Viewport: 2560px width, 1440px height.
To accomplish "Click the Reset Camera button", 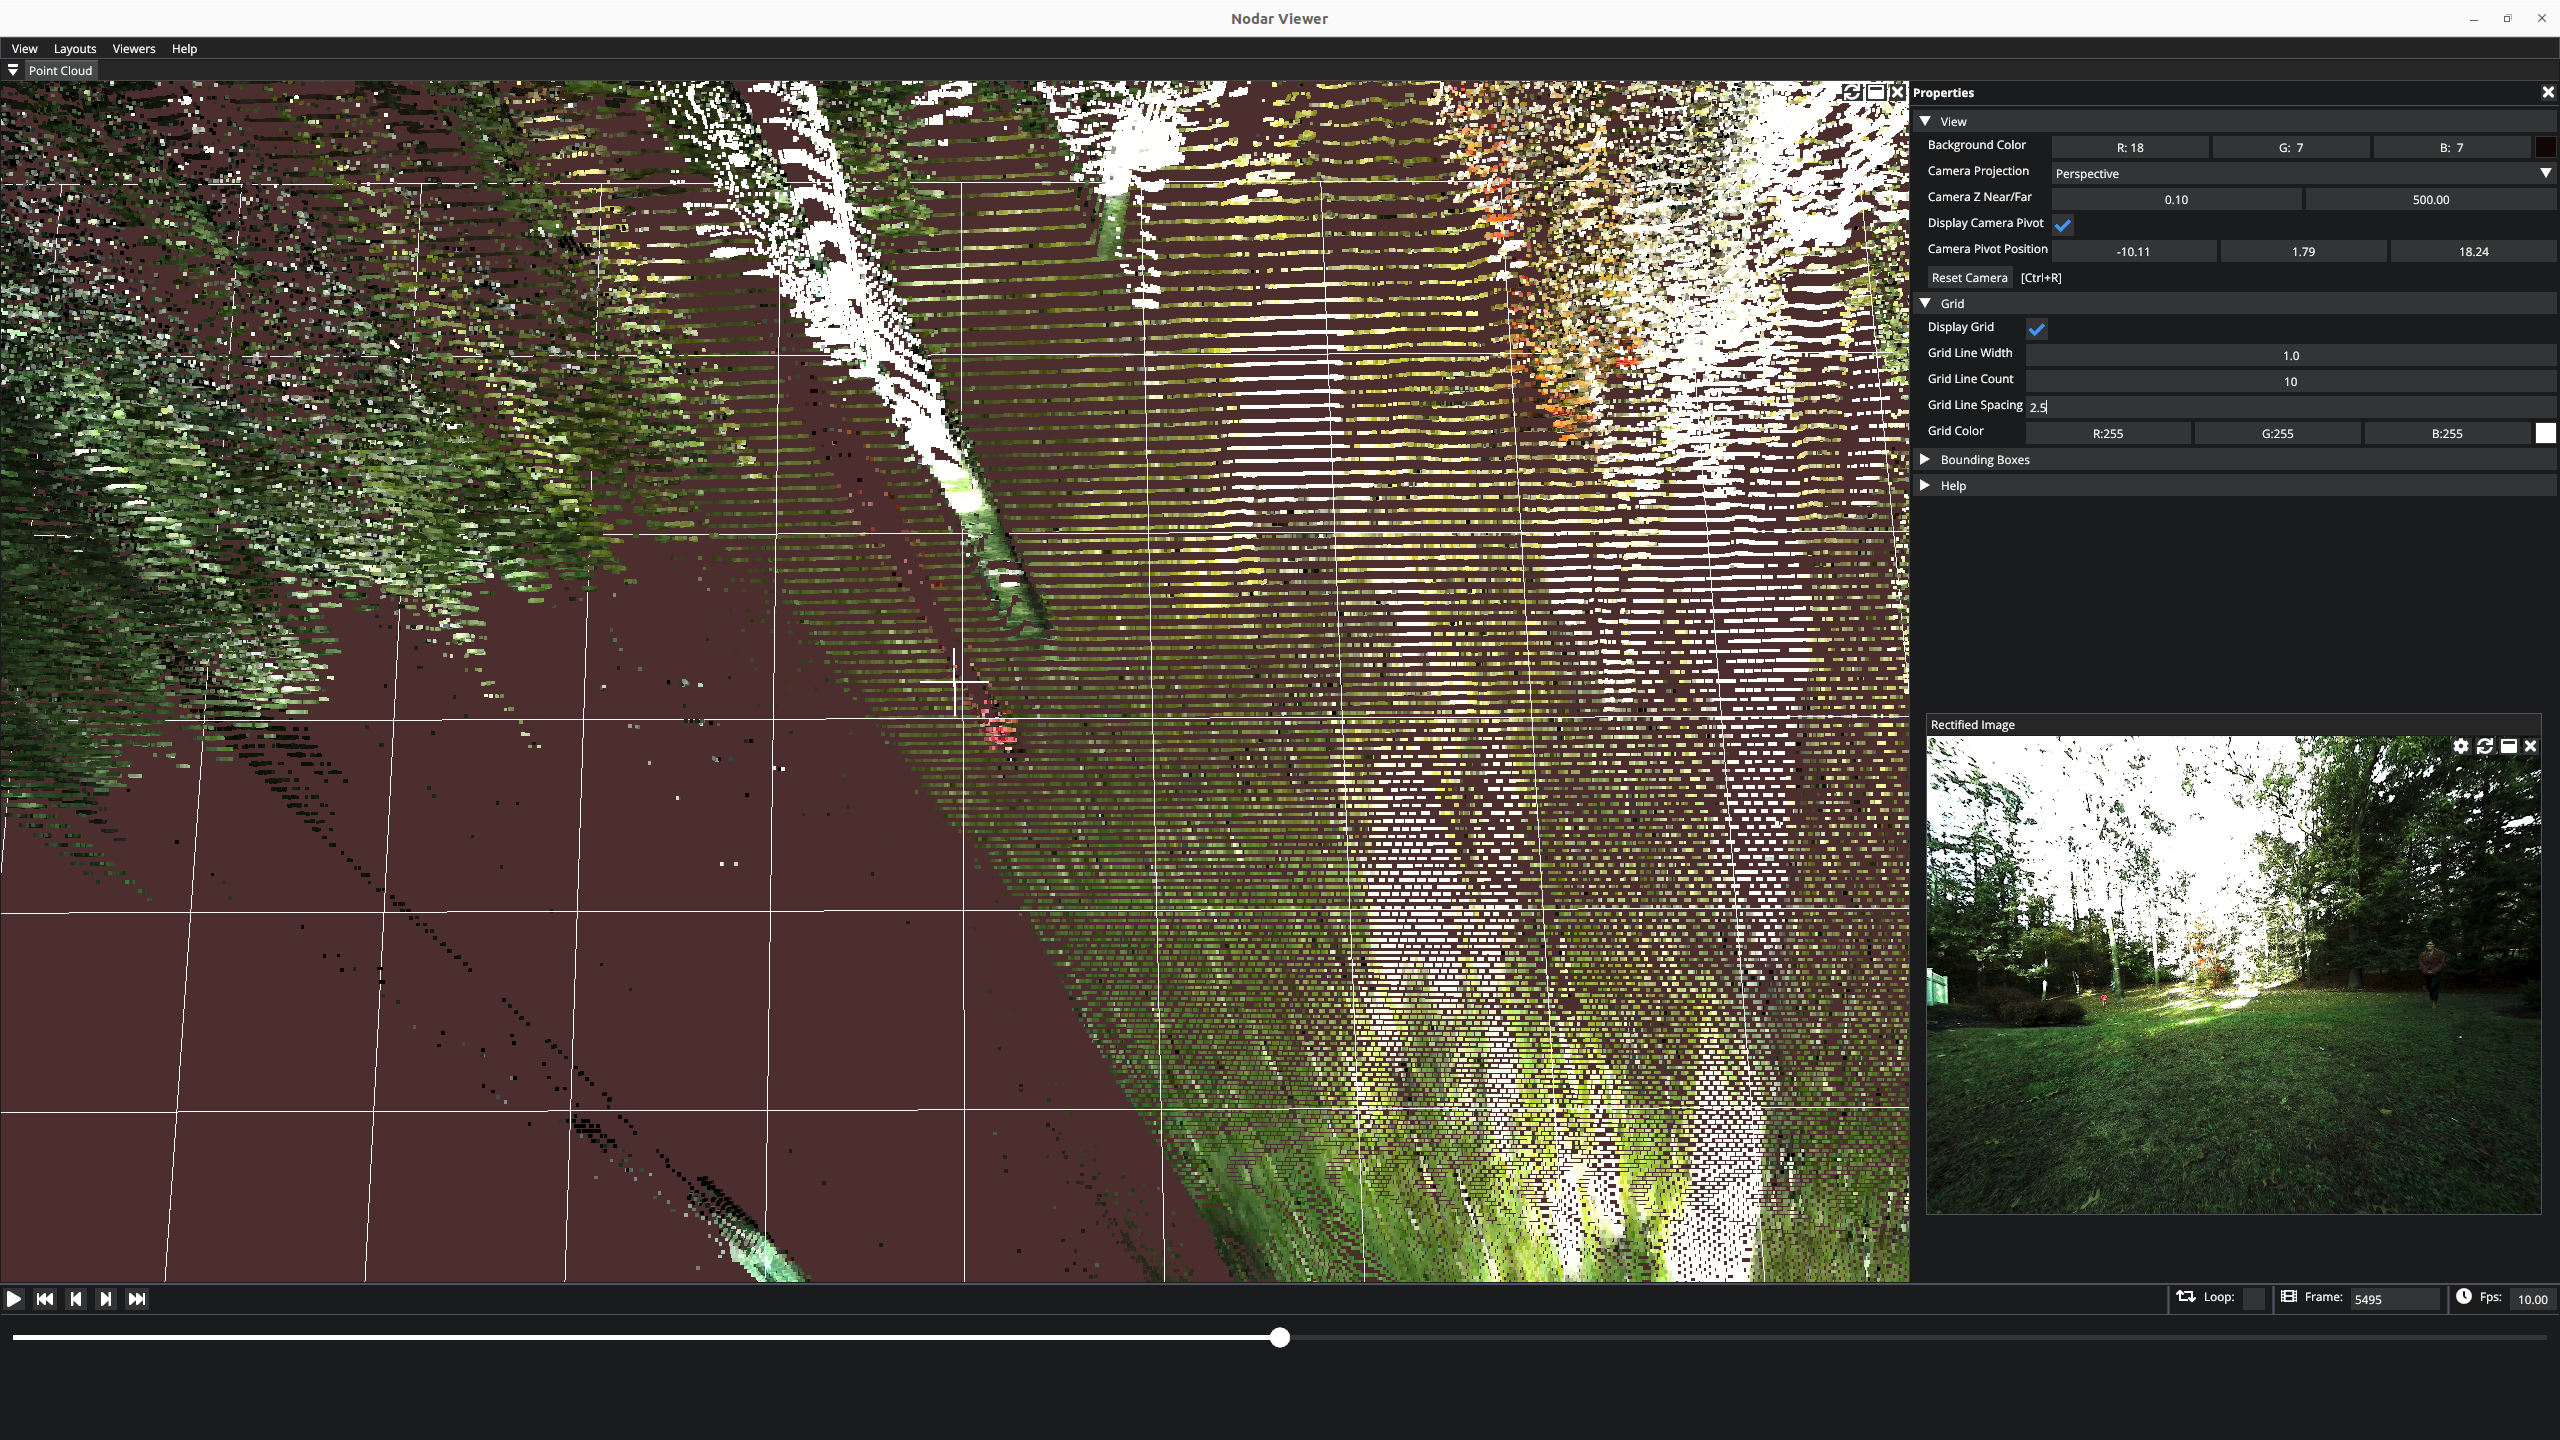I will [x=1969, y=278].
